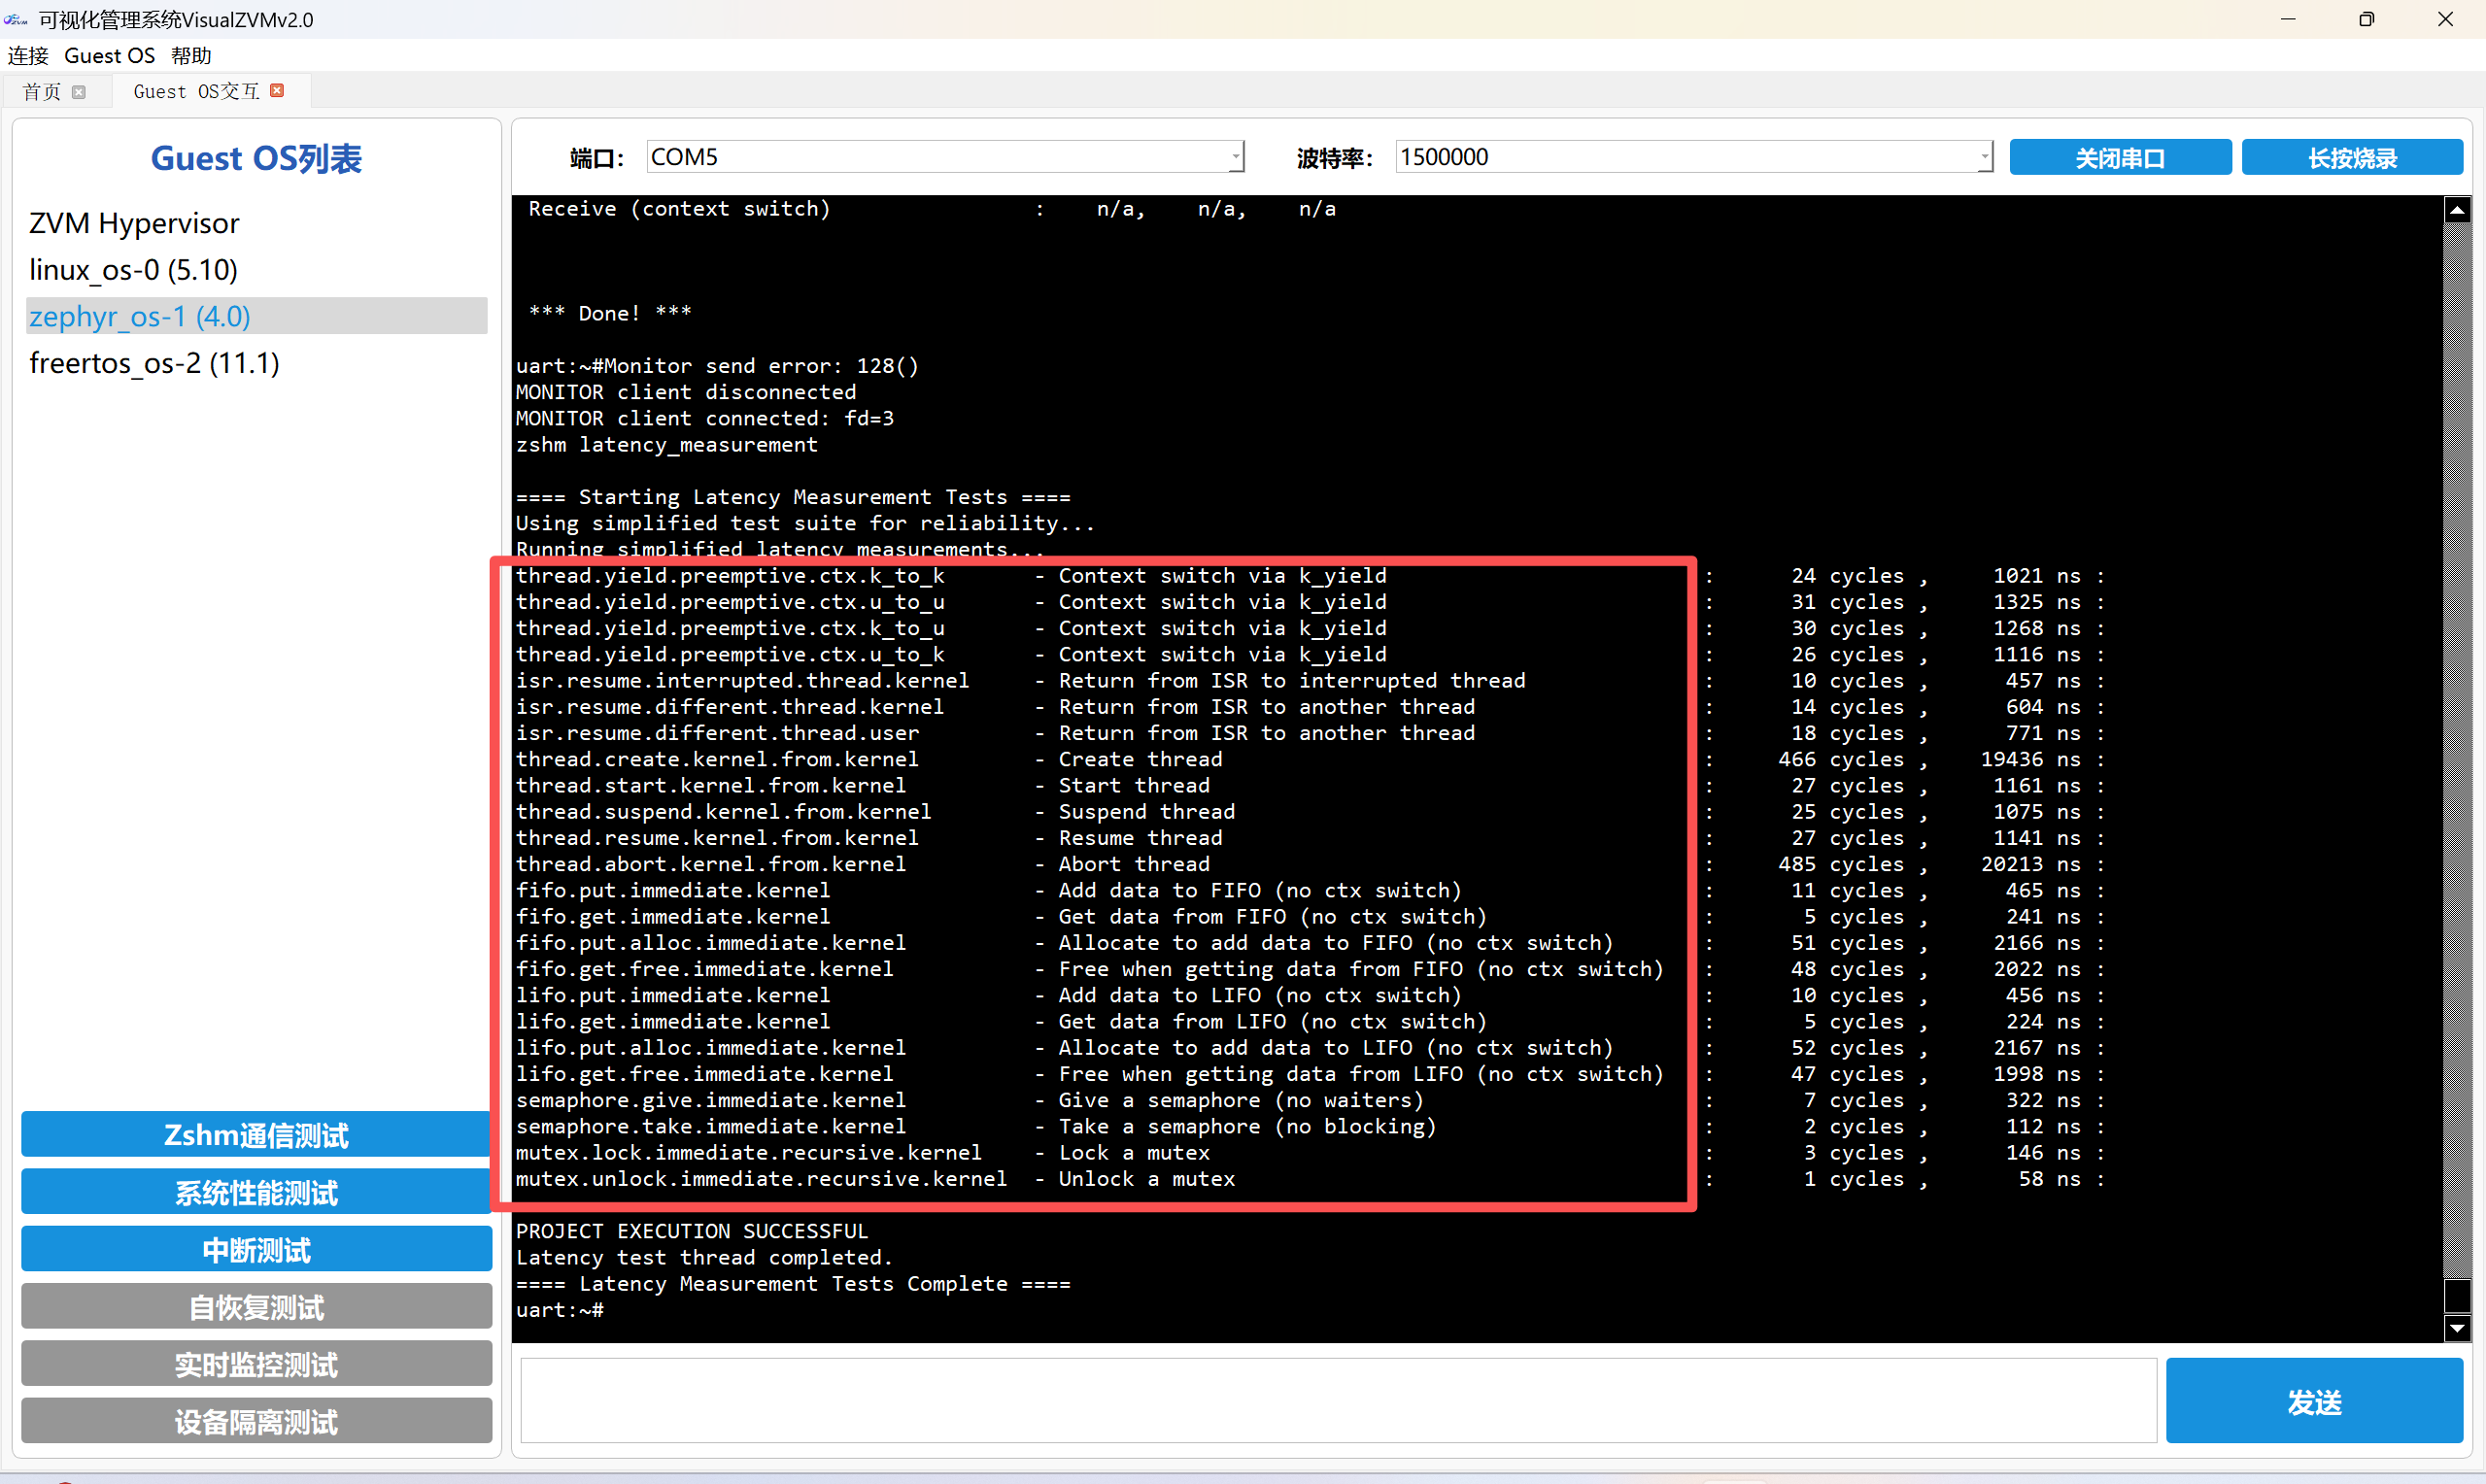Screen dimensions: 2486x1484
Task: Start the 系统性能测试 test
Action: coord(256,1192)
